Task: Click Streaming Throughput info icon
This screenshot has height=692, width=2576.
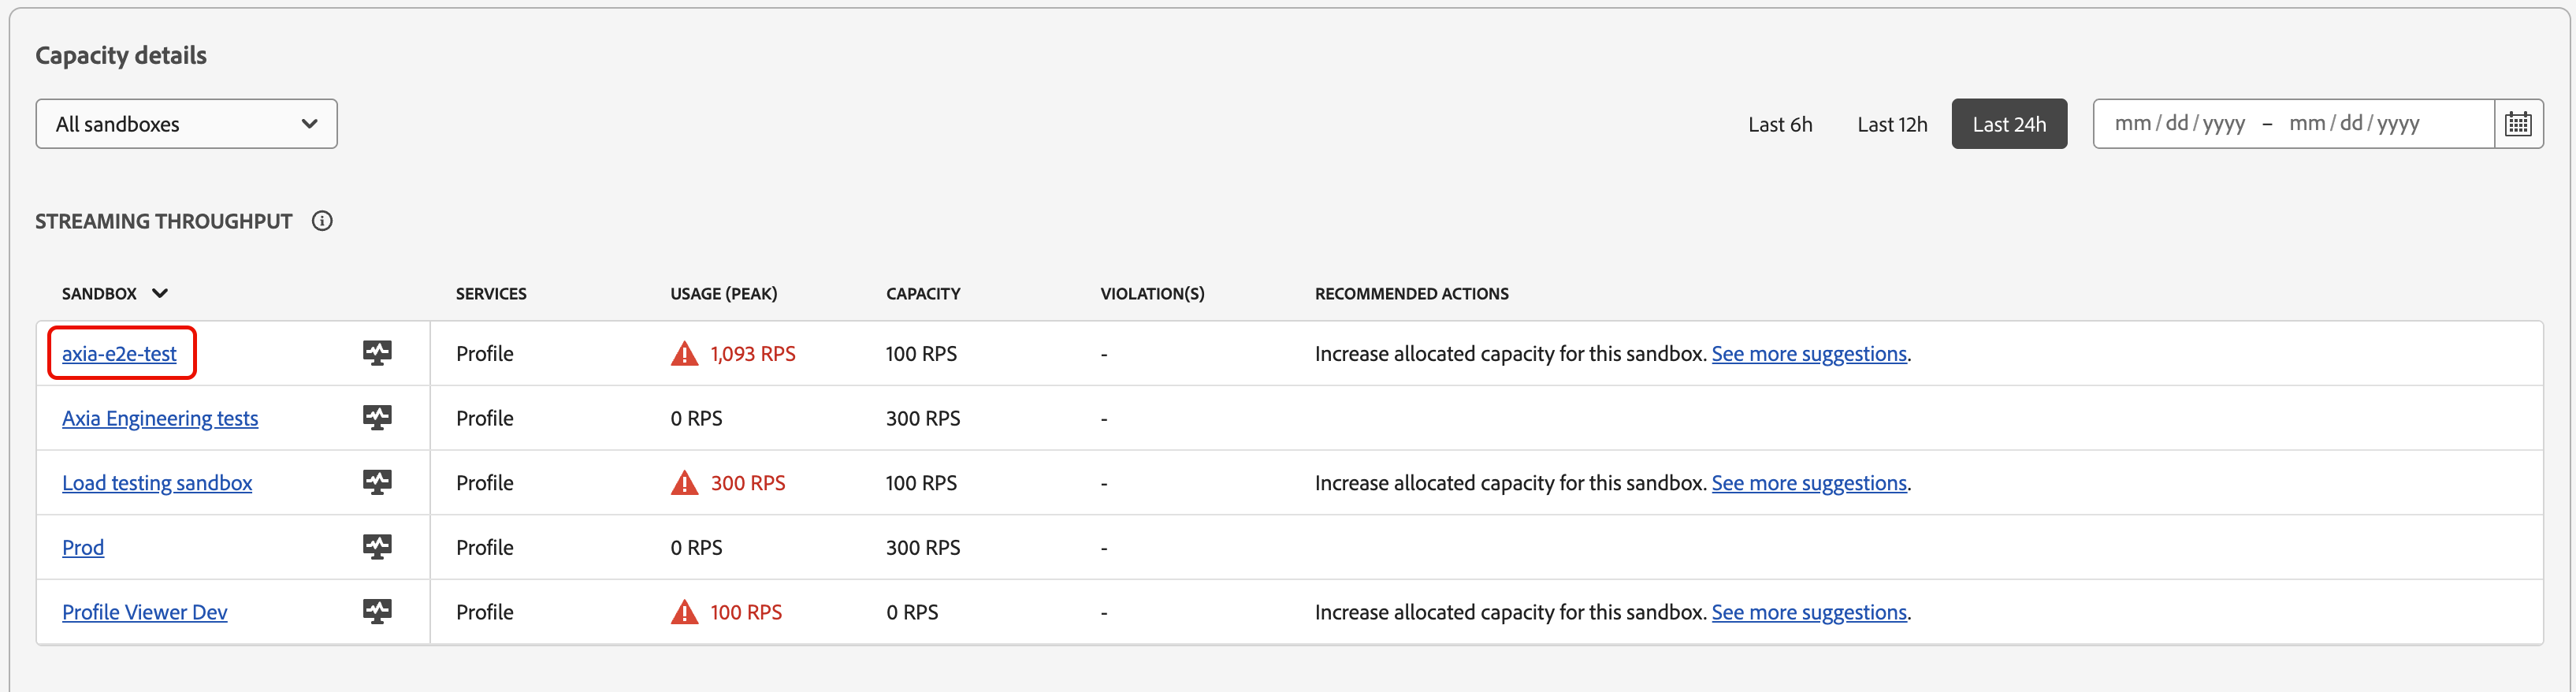Action: (322, 221)
